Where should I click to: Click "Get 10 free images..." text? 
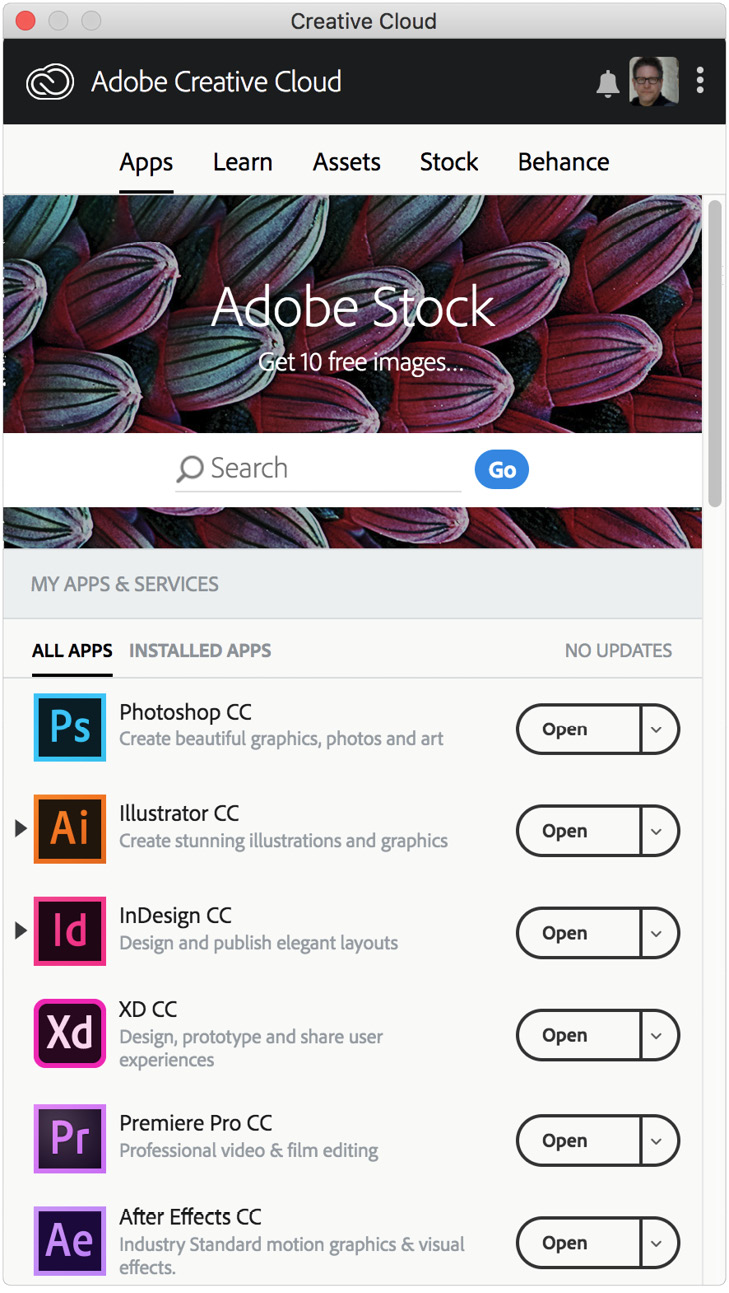coord(361,362)
